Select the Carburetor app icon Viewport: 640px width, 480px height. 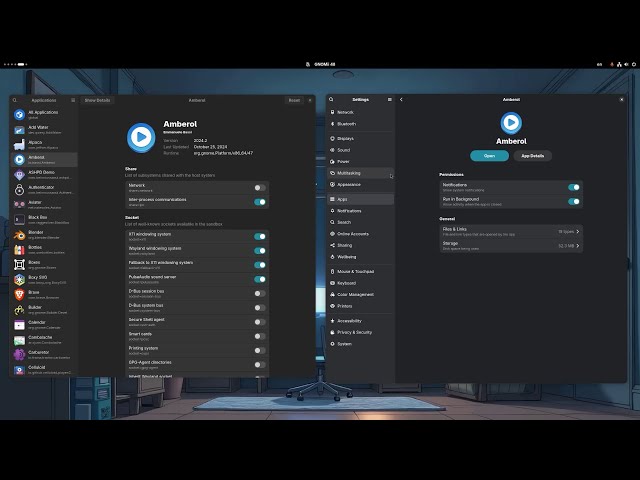pyautogui.click(x=19, y=355)
